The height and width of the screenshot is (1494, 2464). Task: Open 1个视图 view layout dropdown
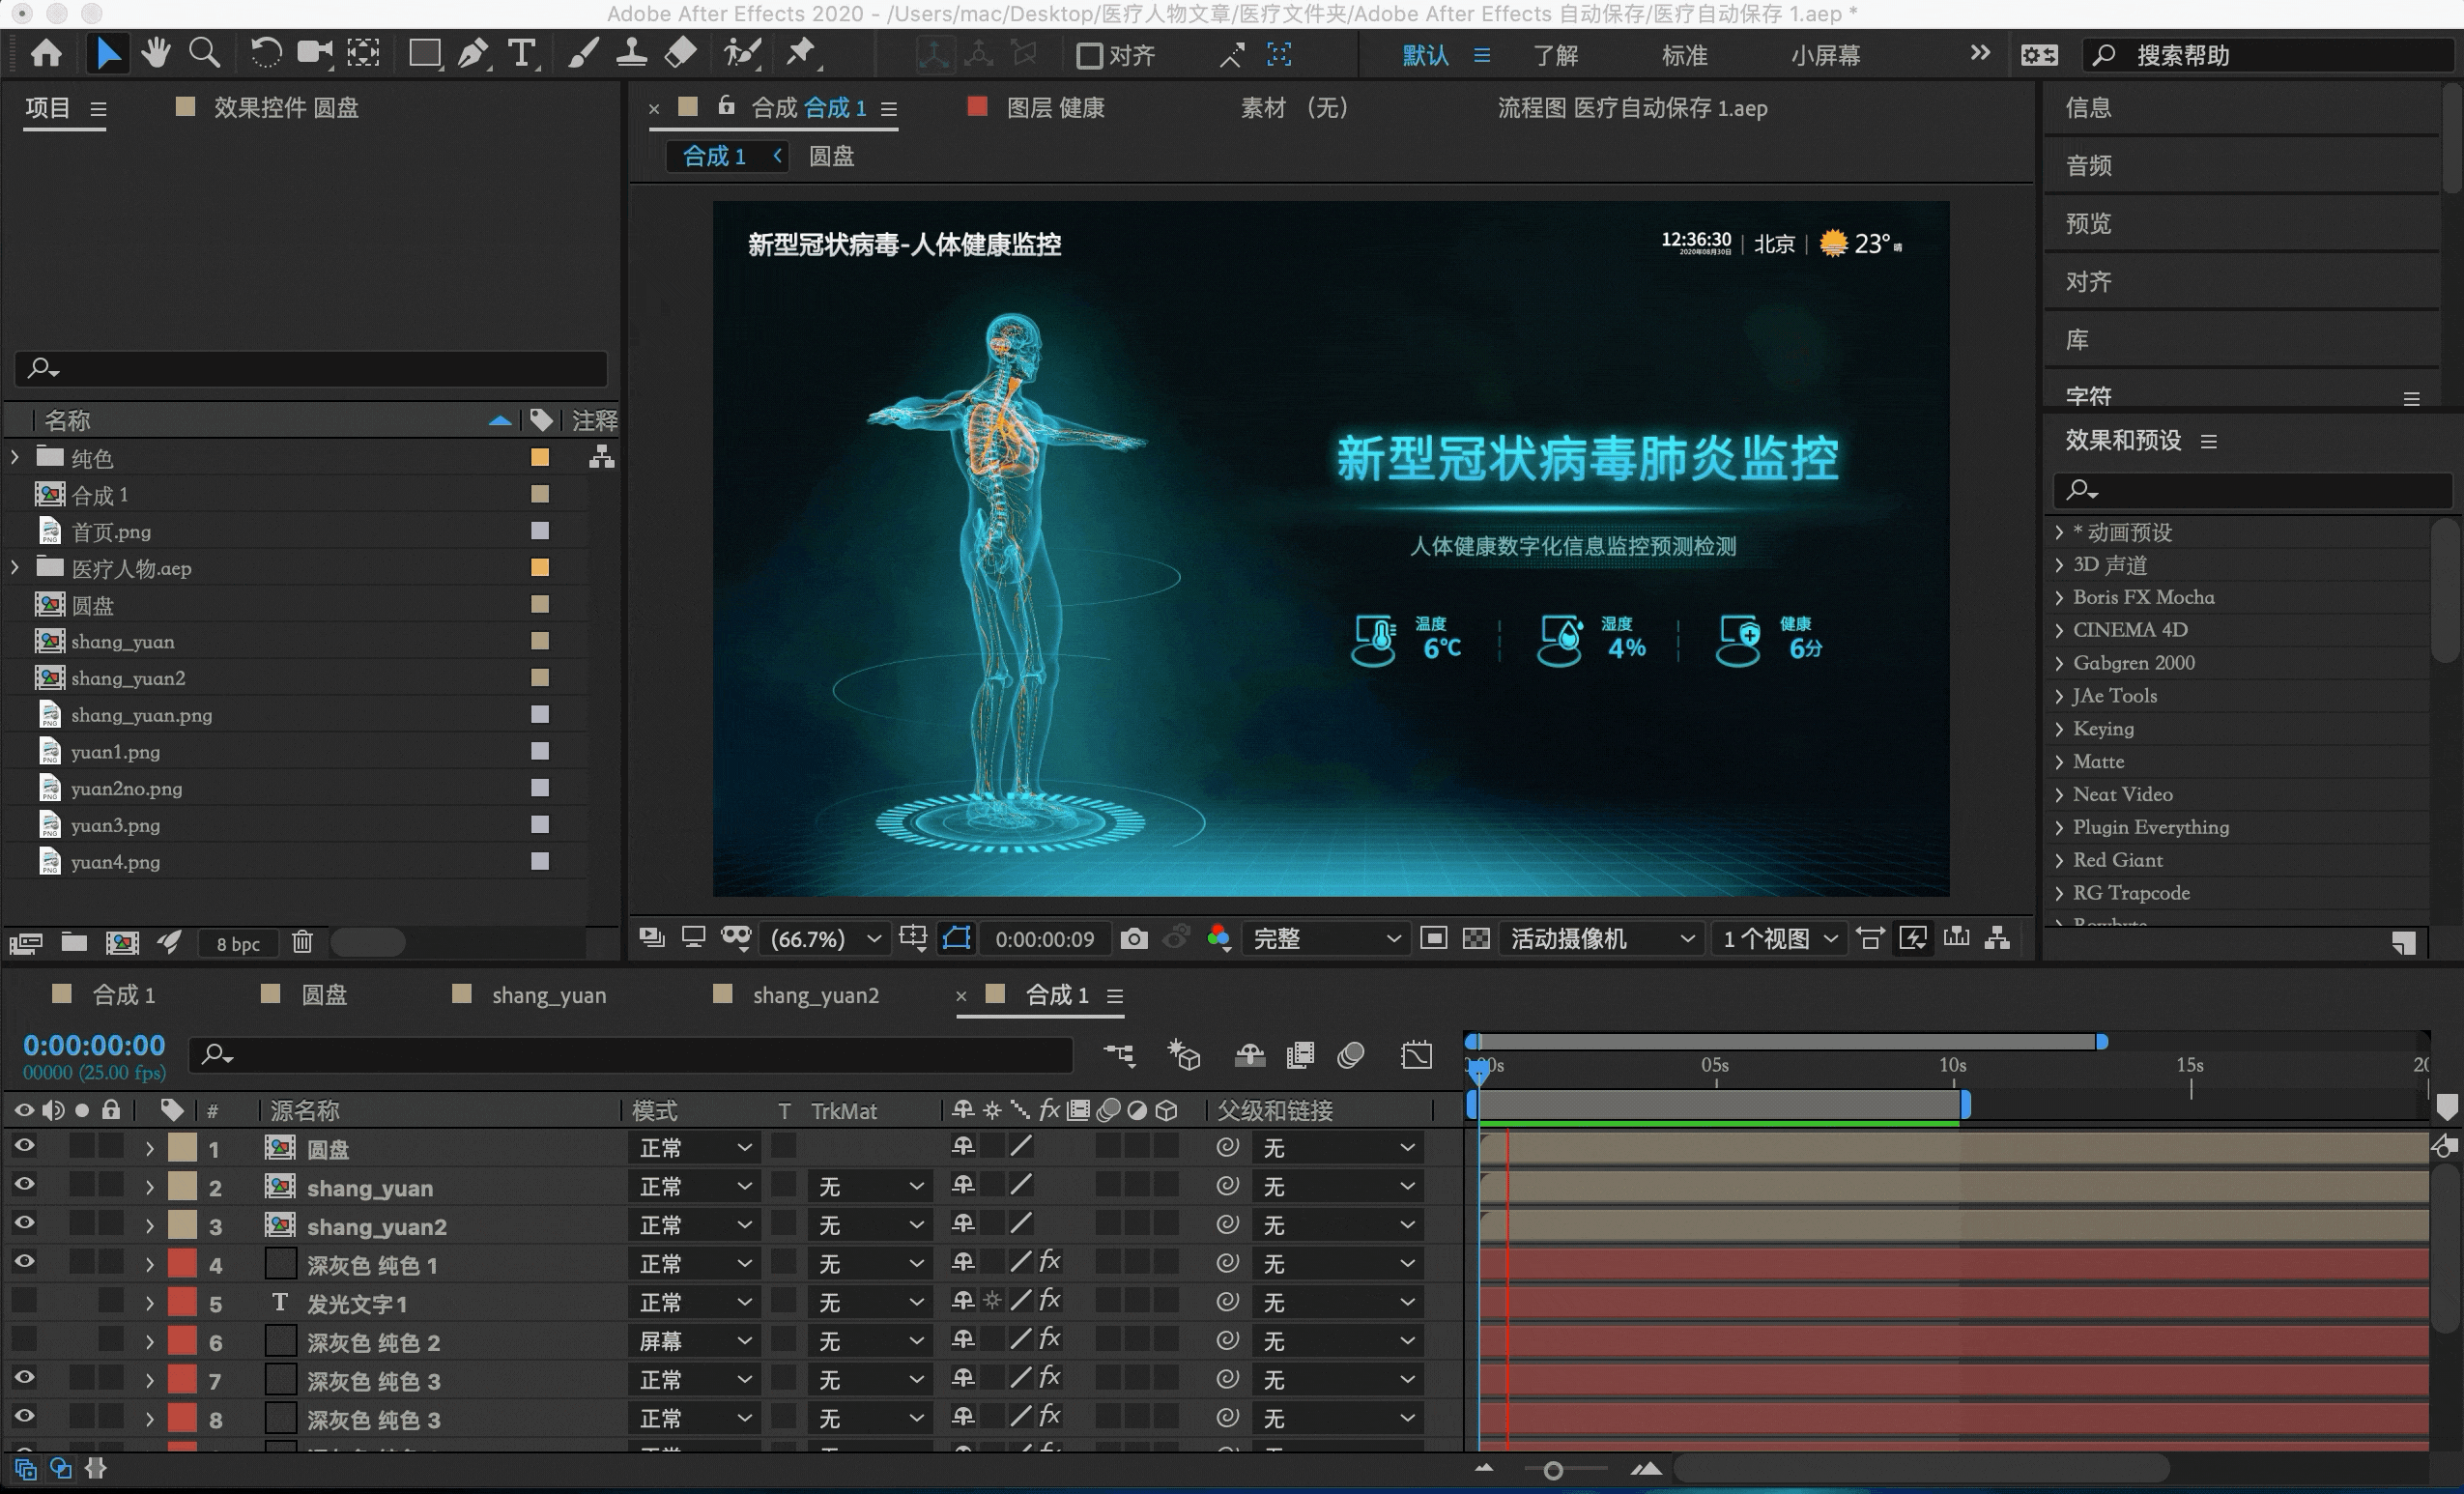pos(1780,938)
